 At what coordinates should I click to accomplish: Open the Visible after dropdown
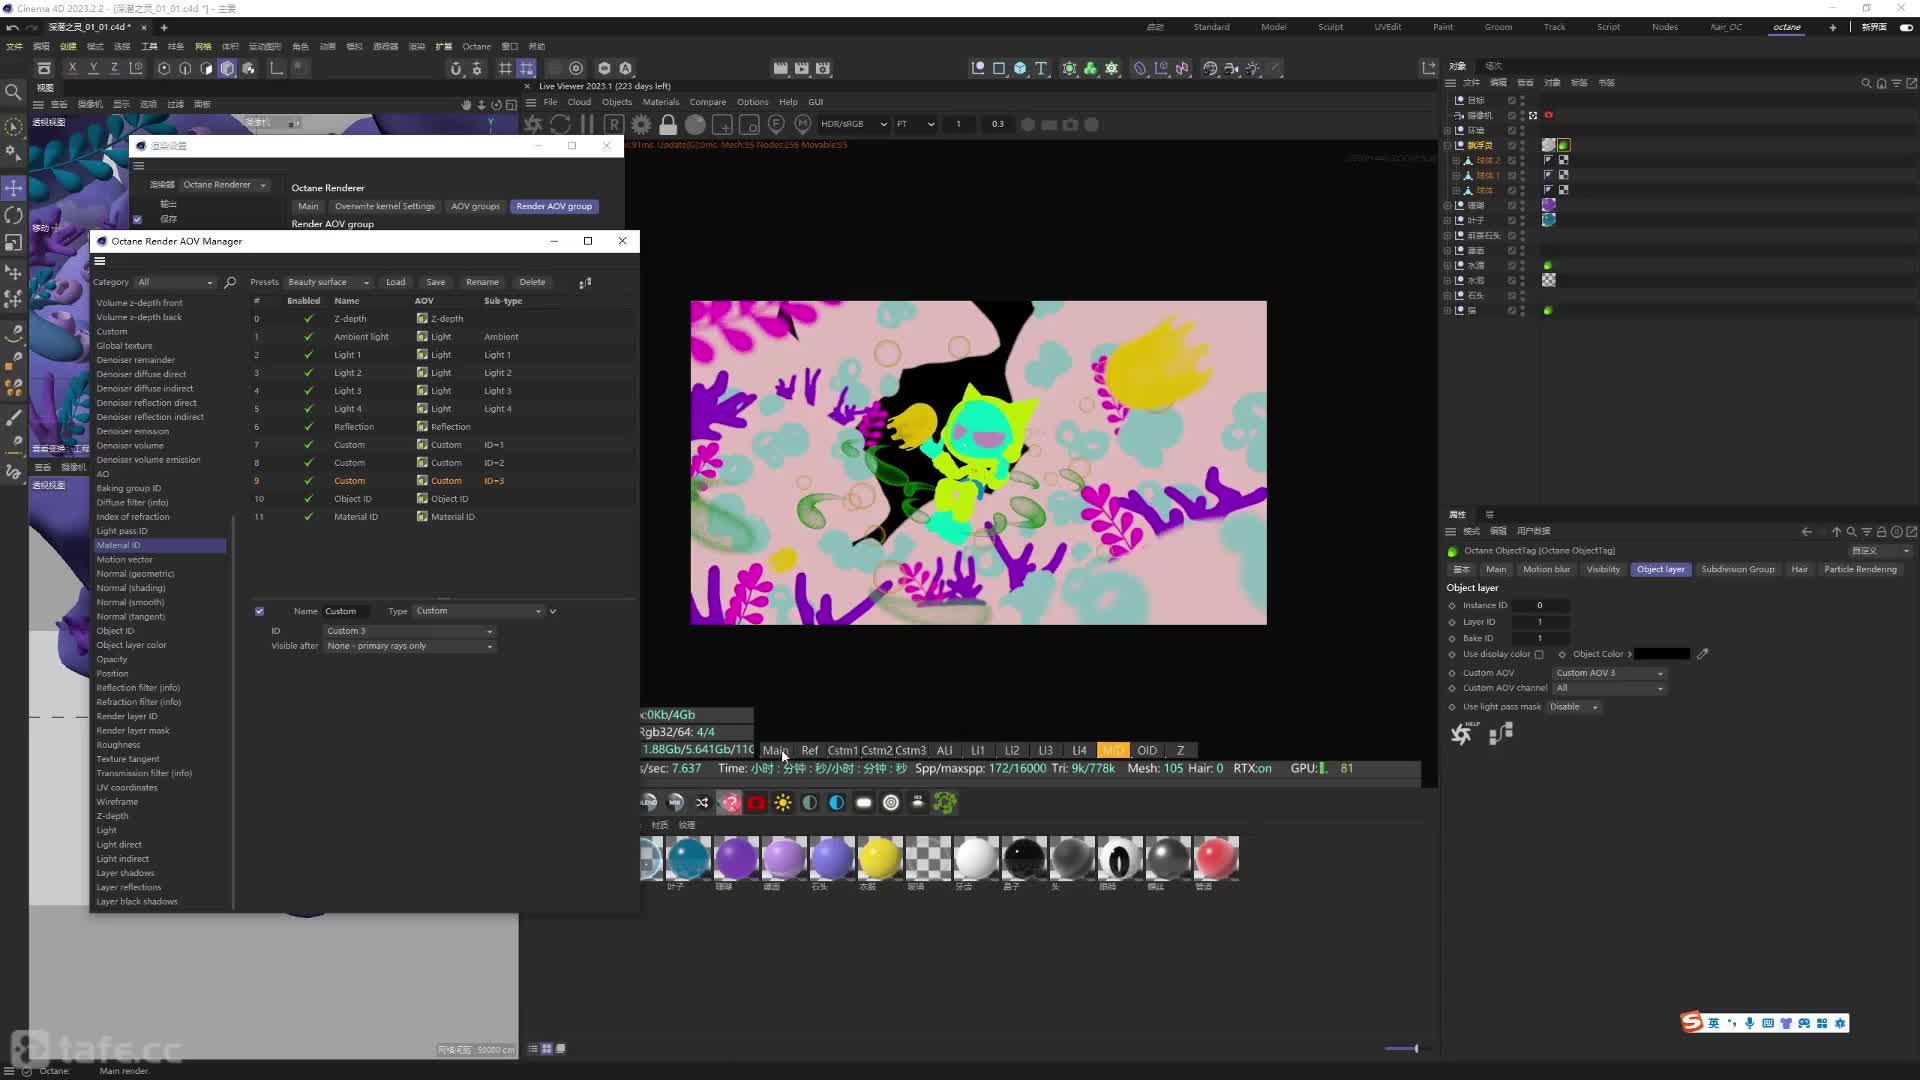410,646
